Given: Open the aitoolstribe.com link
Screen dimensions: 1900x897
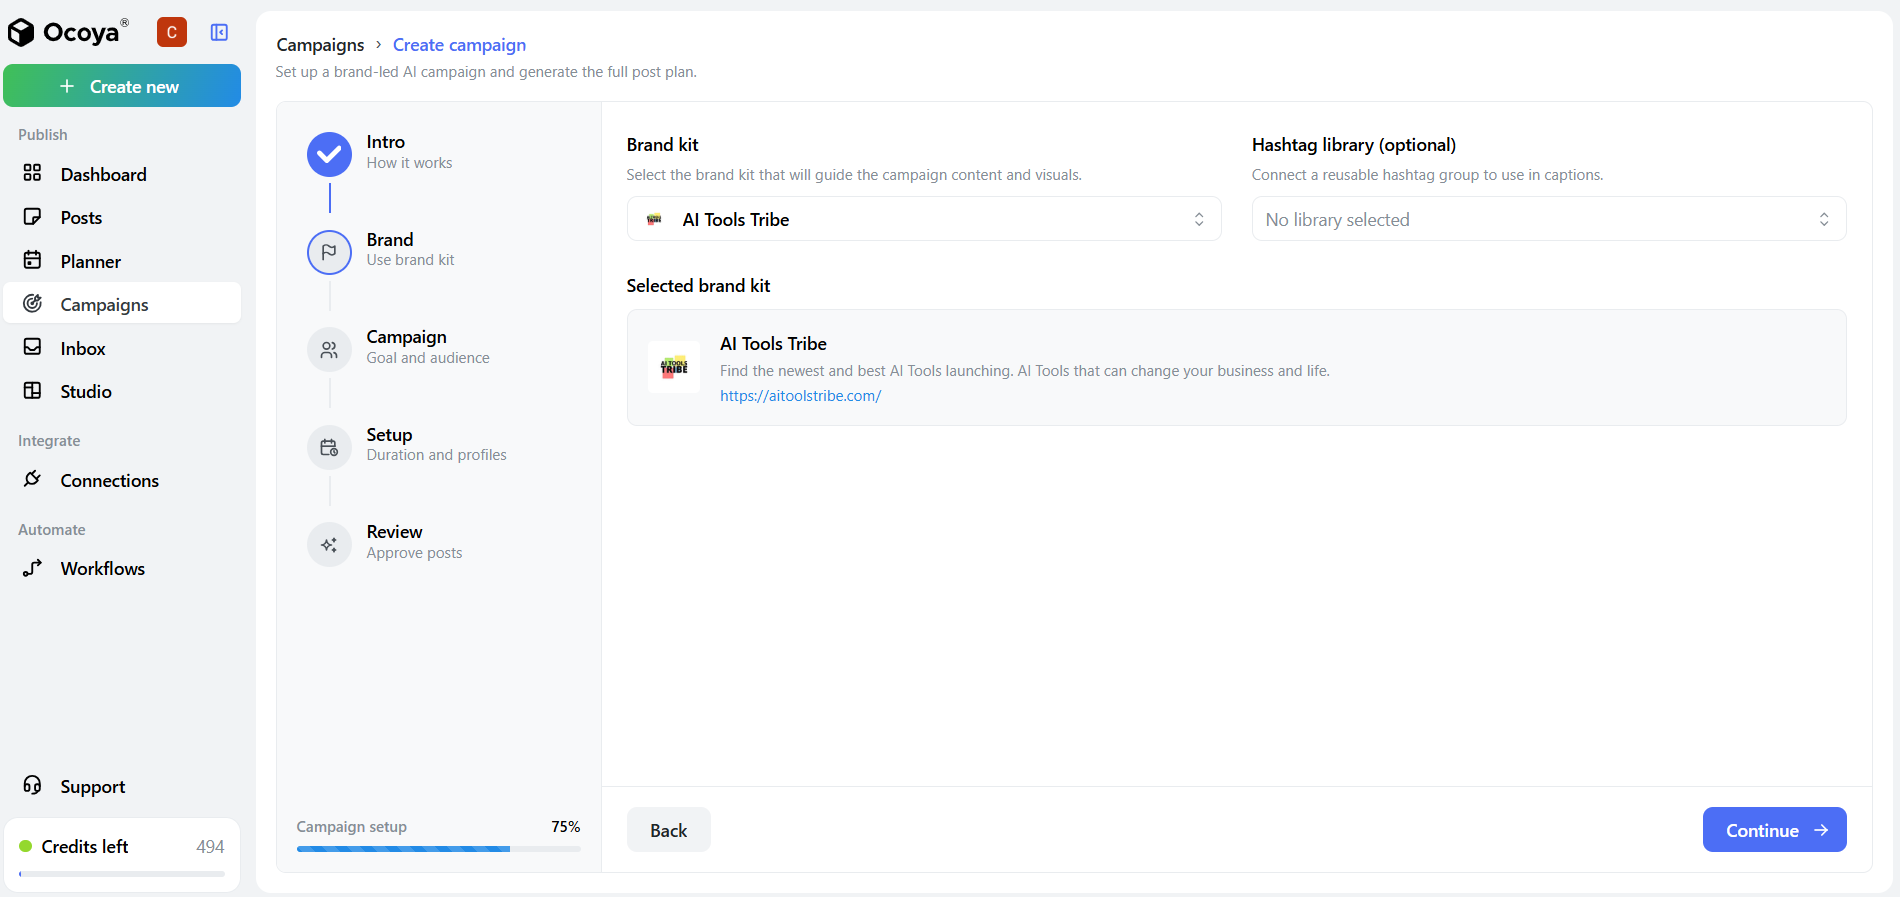Looking at the screenshot, I should pos(800,396).
